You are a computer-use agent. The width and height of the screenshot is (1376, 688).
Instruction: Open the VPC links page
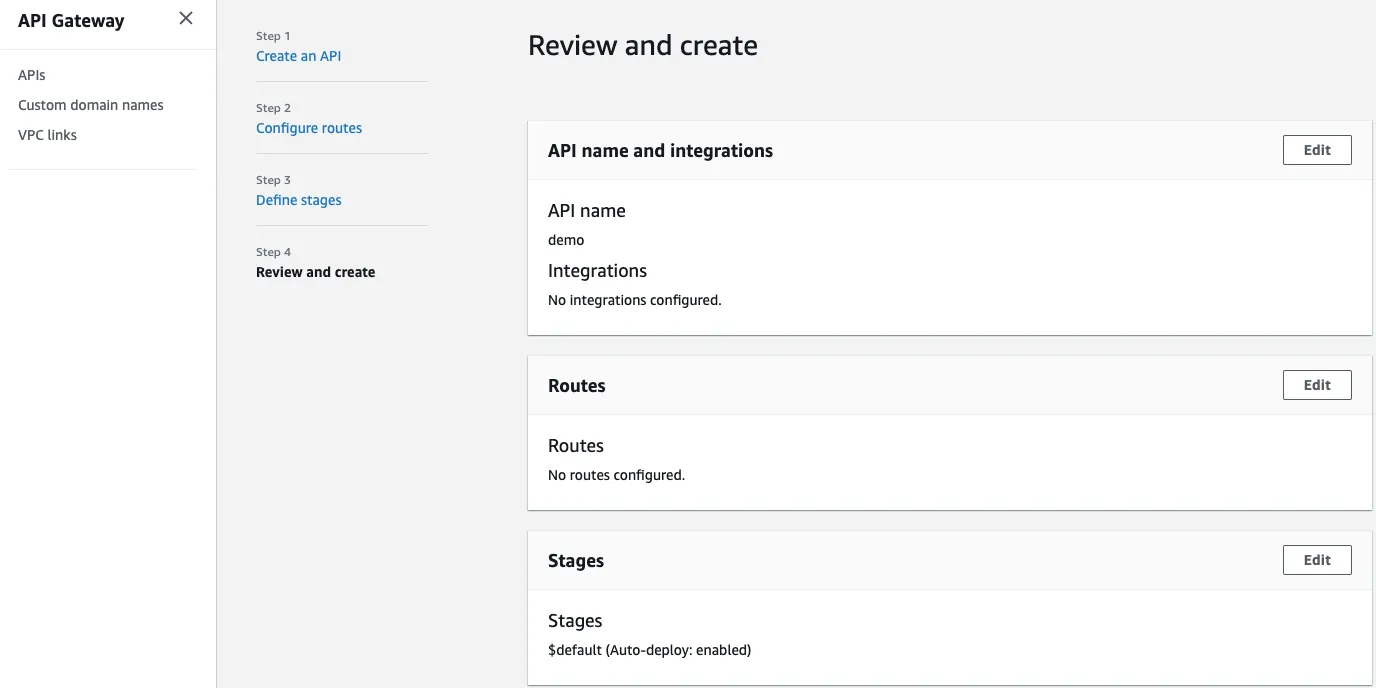point(47,134)
